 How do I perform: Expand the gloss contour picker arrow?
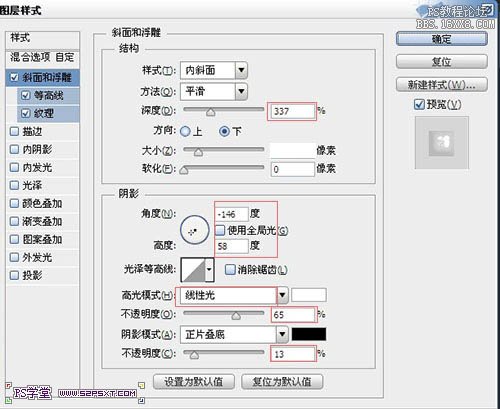[x=209, y=270]
